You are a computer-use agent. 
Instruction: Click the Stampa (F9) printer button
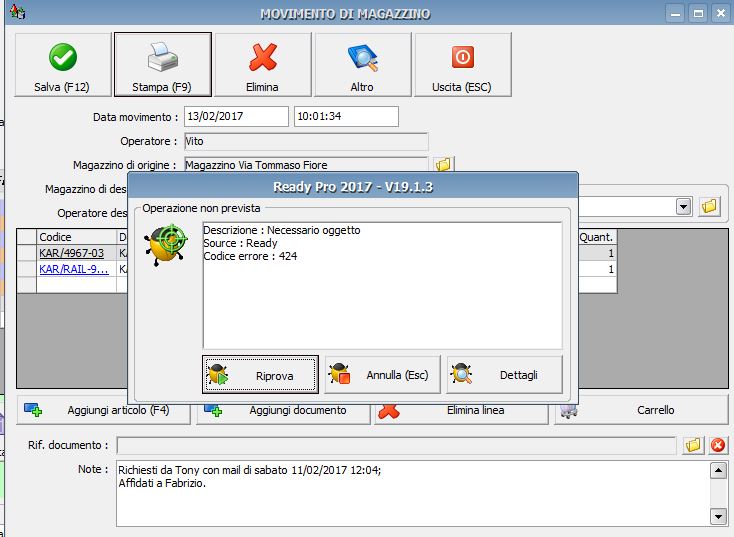pos(162,65)
